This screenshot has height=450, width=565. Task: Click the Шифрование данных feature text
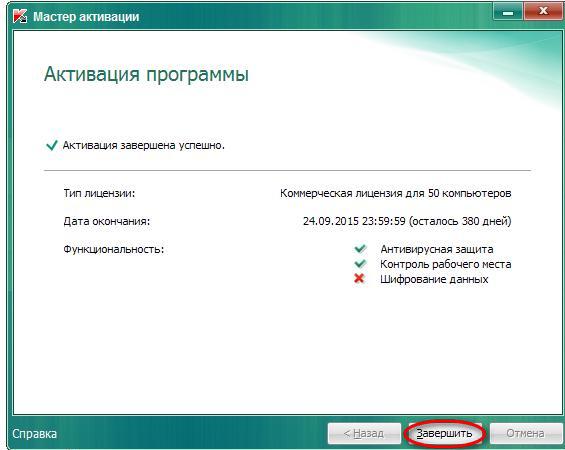pos(434,279)
